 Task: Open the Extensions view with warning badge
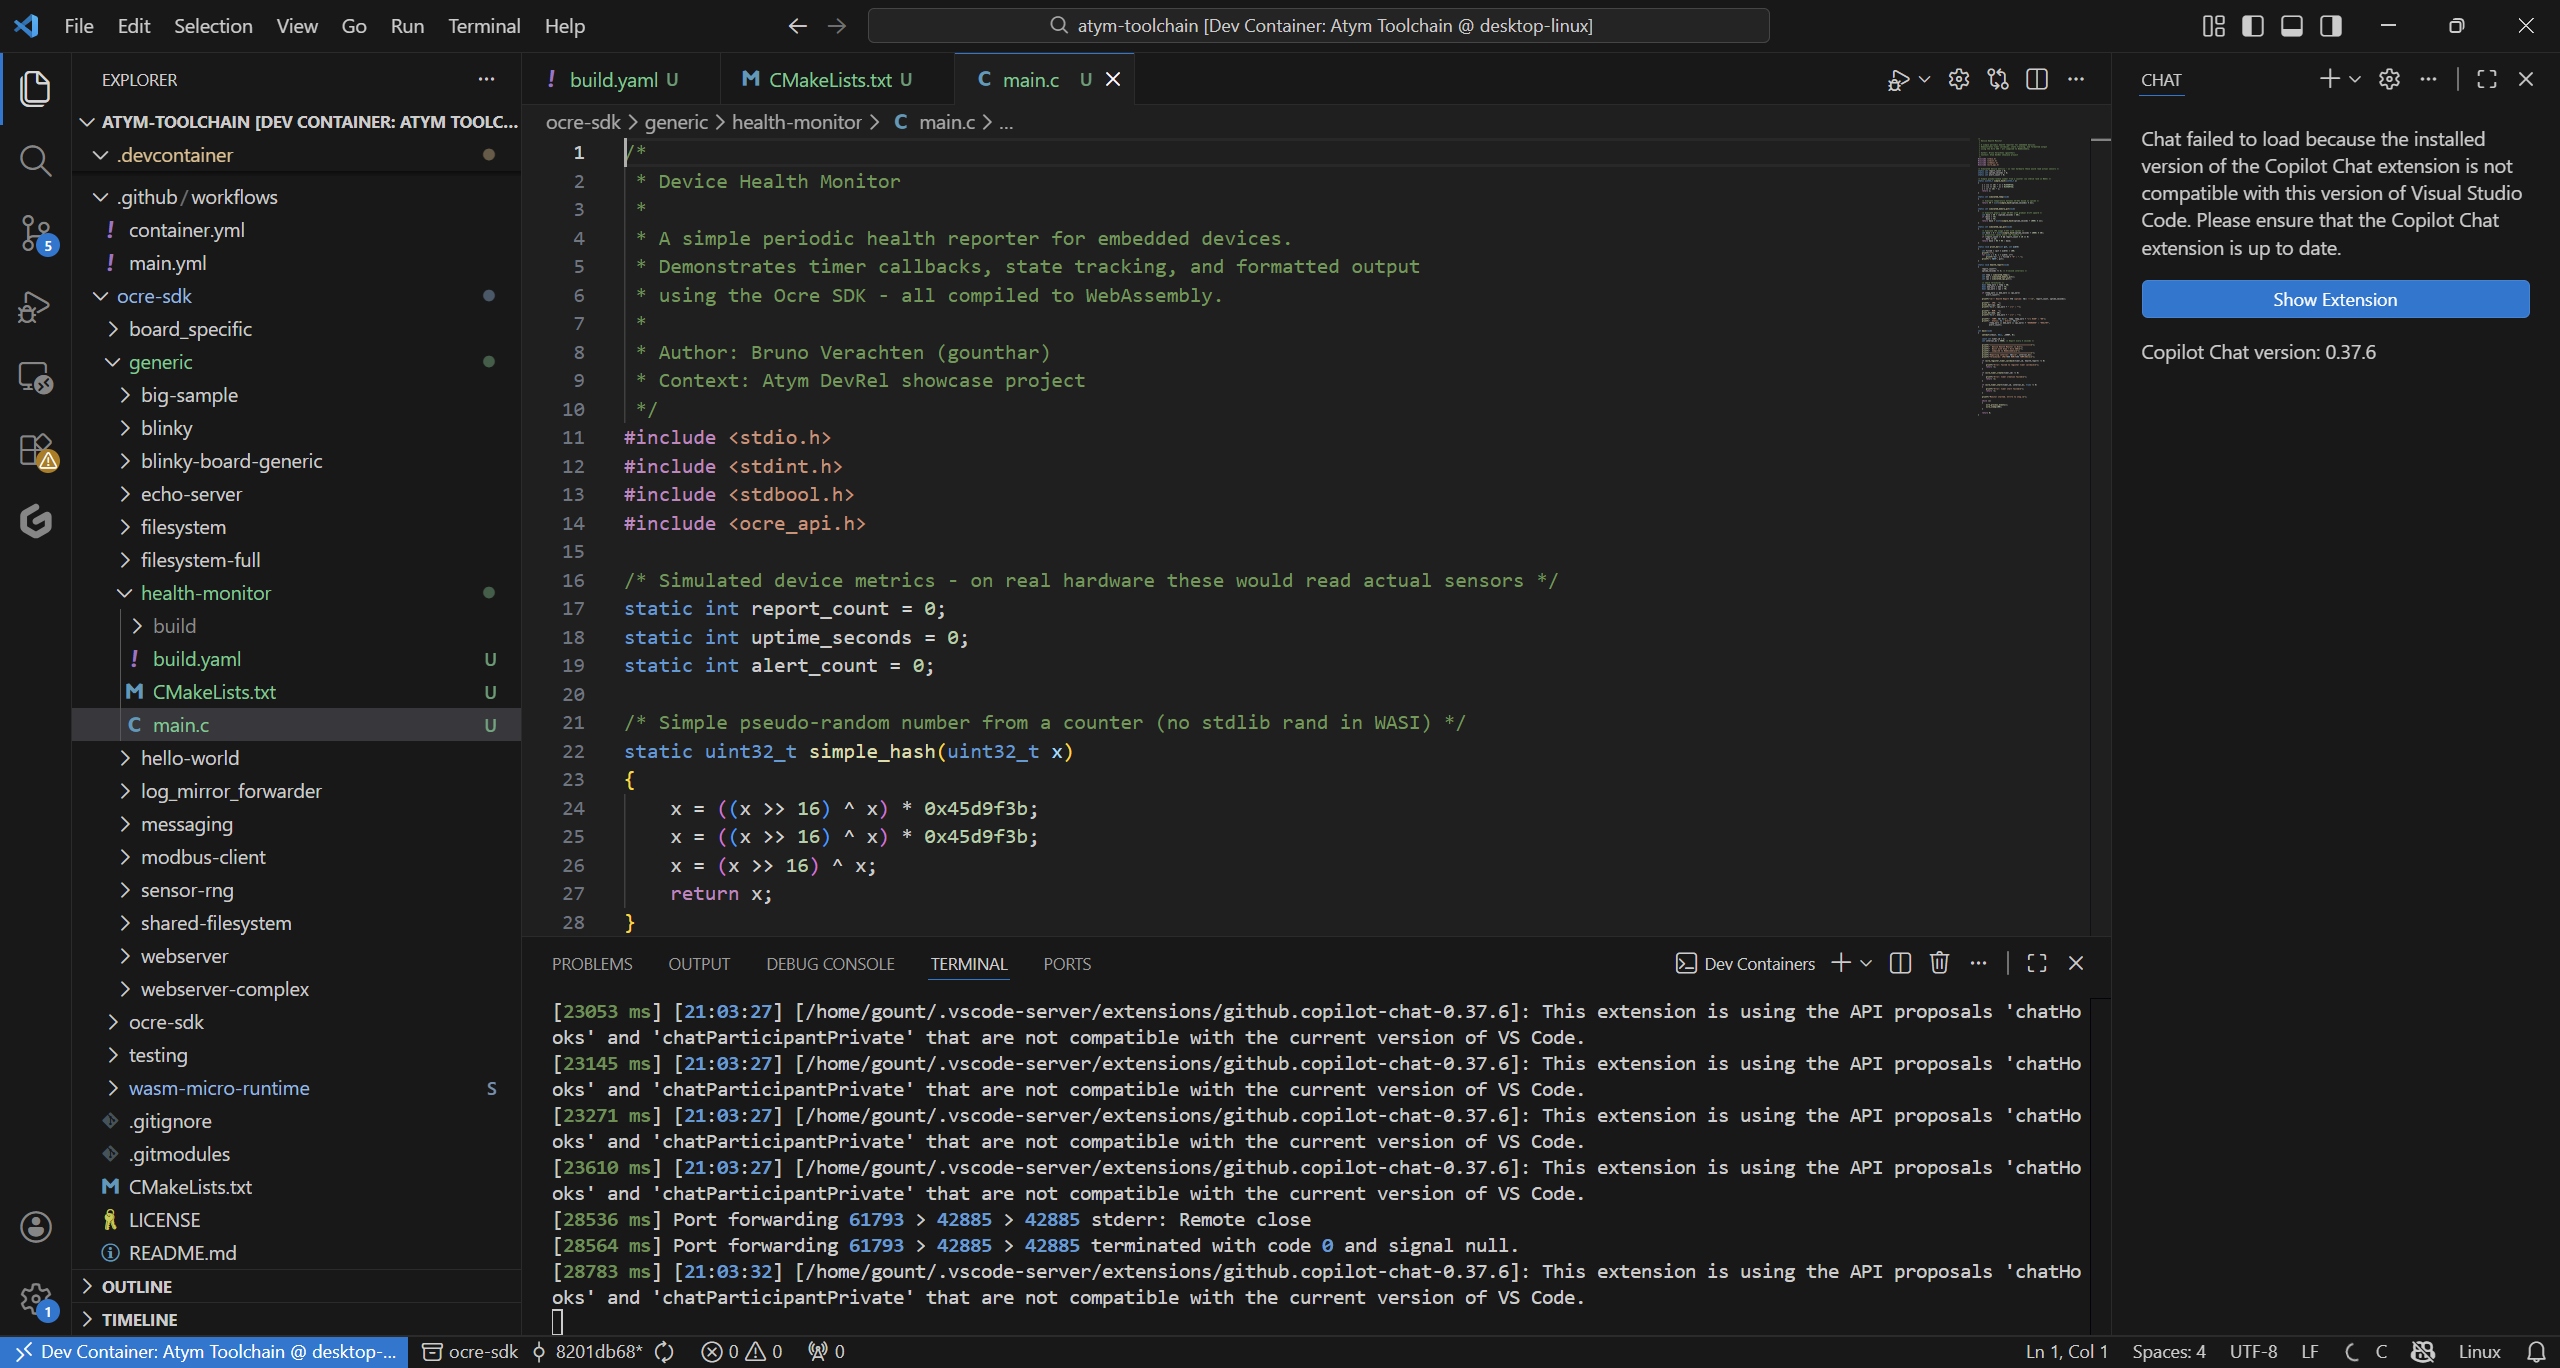[36, 450]
